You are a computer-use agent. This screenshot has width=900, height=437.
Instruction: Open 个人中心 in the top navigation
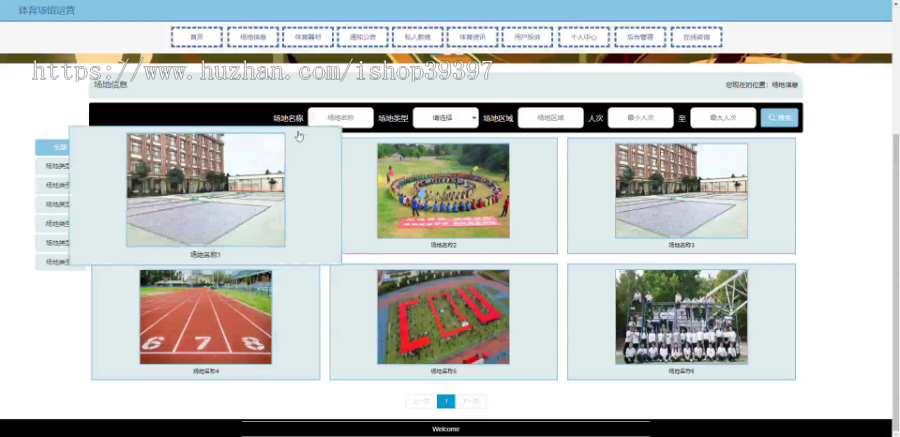[x=584, y=37]
